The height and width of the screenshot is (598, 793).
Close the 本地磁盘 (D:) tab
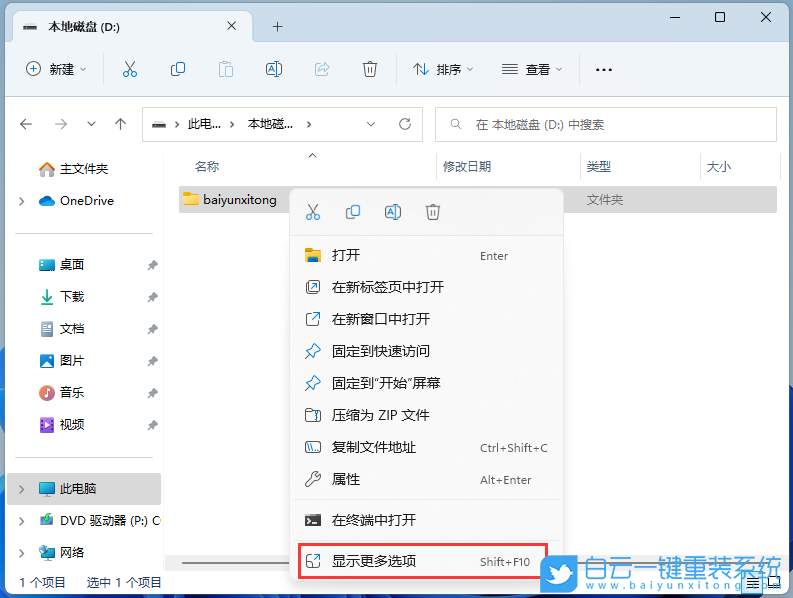[x=232, y=26]
